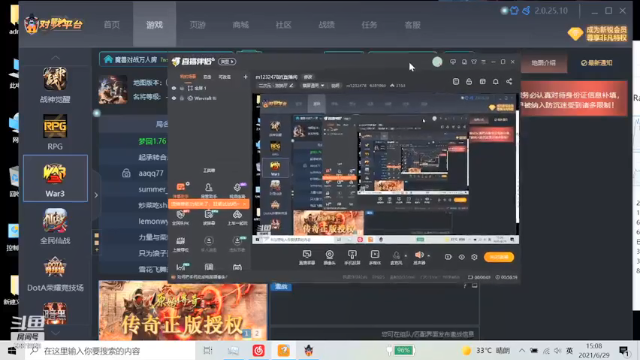Open the 商城 tab
Screen dimensions: 640x360
[x=240, y=24]
